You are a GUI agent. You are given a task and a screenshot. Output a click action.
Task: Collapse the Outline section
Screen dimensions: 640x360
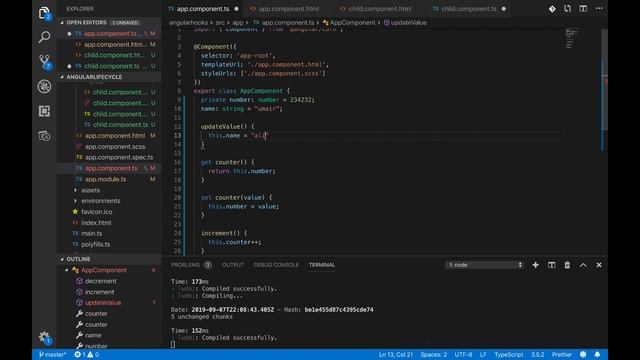(x=62, y=259)
